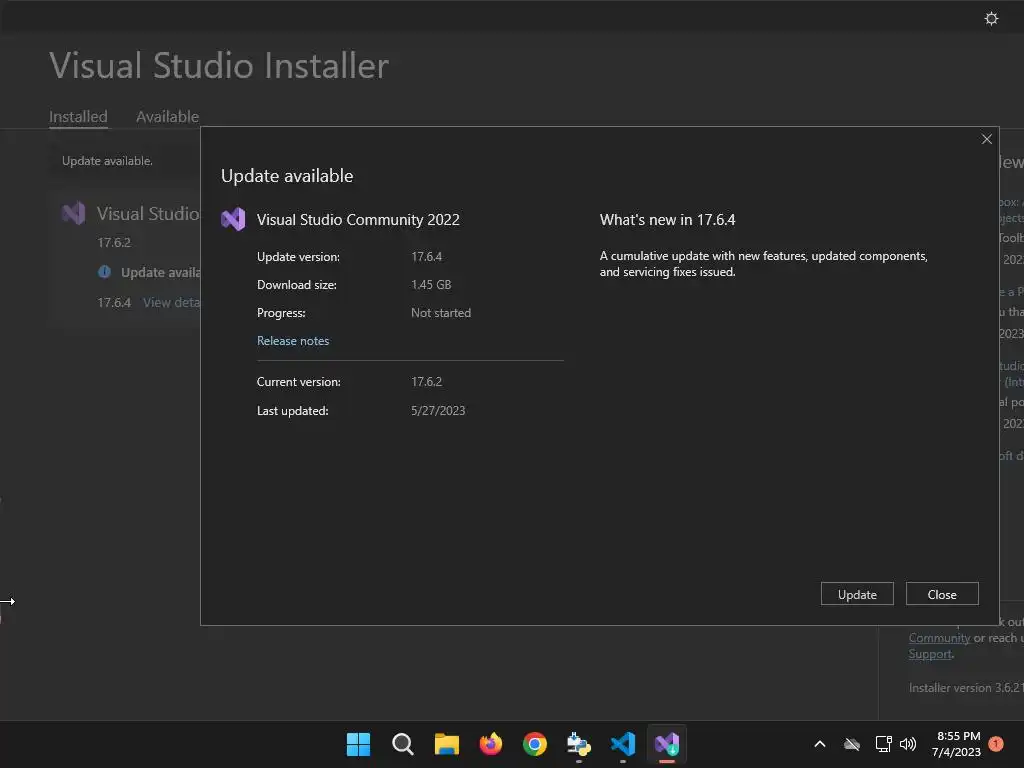Image resolution: width=1024 pixels, height=768 pixels.
Task: Open the Community link in the installer footer
Action: [939, 638]
